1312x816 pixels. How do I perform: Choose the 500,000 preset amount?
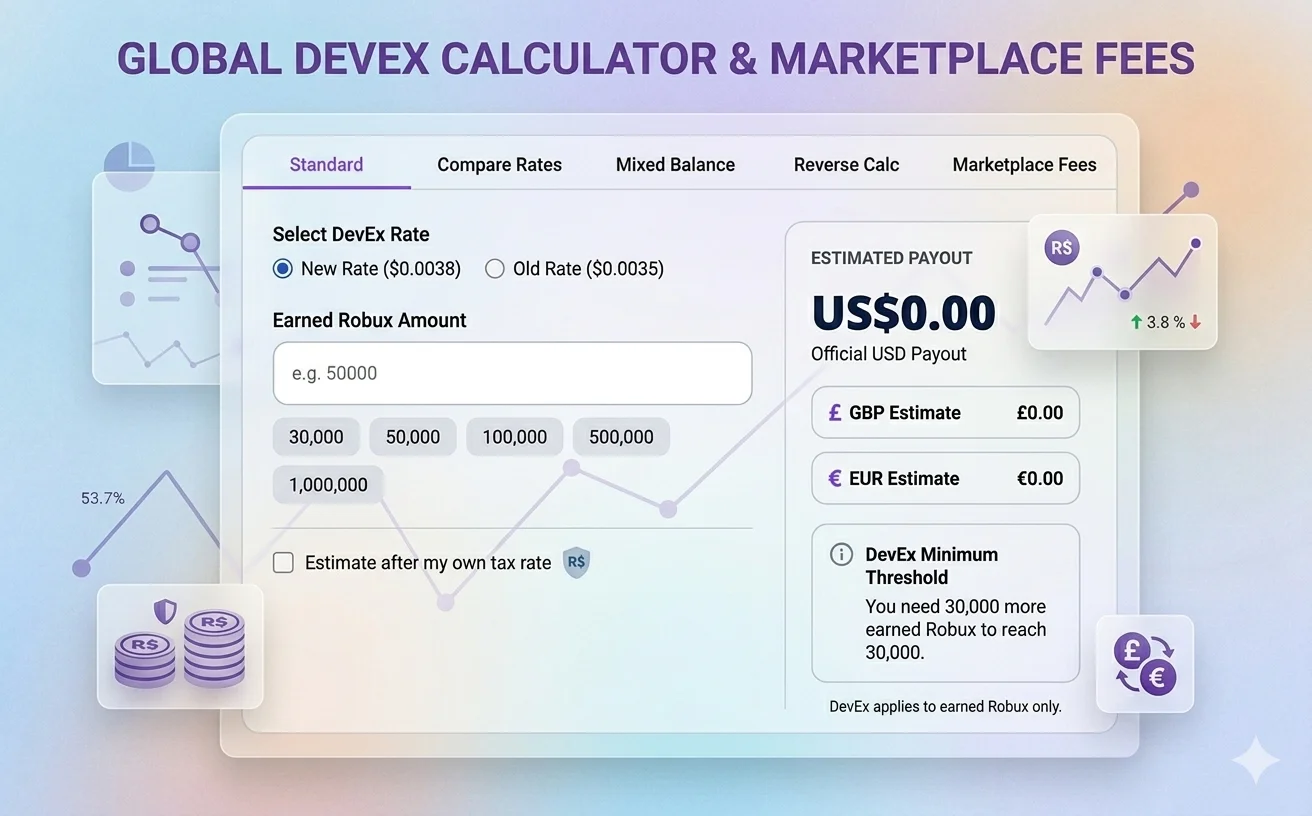(621, 437)
